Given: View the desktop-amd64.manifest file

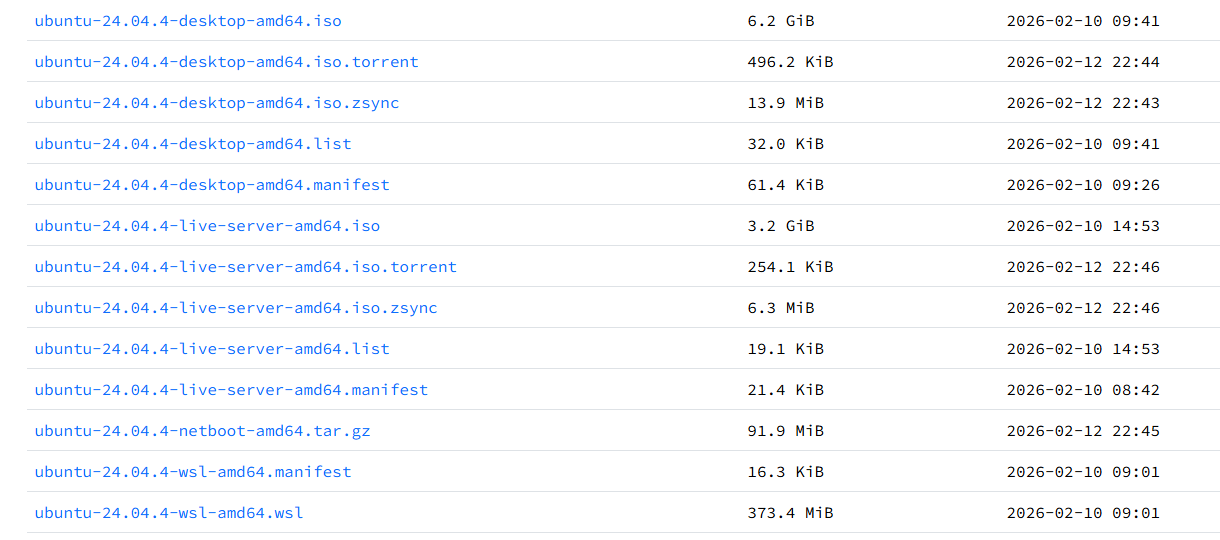Looking at the screenshot, I should pyautogui.click(x=212, y=185).
